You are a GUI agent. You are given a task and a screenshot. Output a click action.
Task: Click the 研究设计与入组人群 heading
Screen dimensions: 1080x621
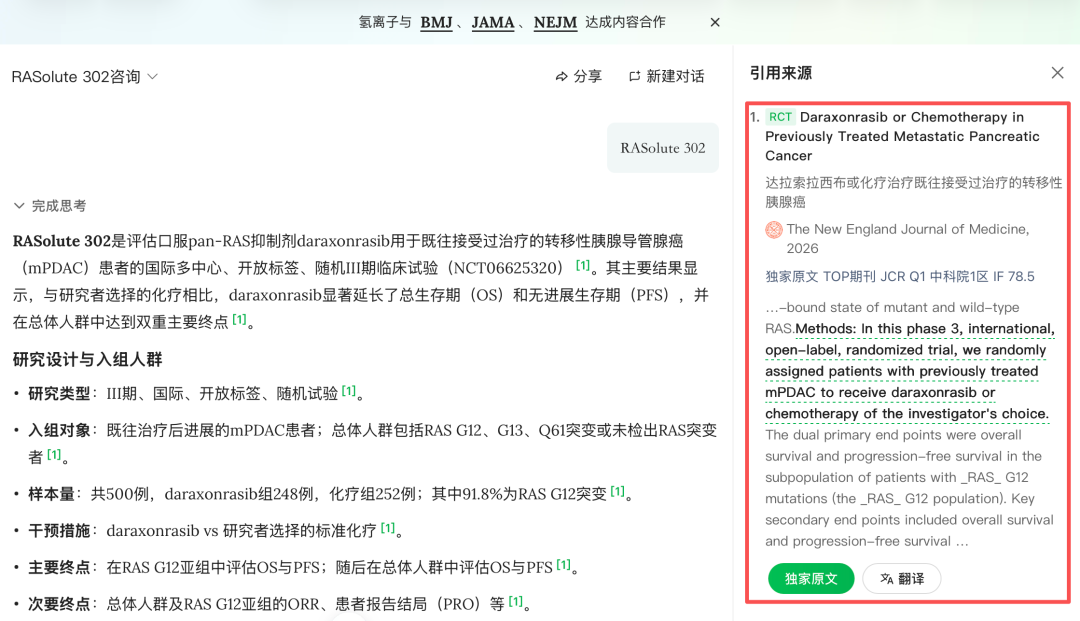[x=87, y=359]
